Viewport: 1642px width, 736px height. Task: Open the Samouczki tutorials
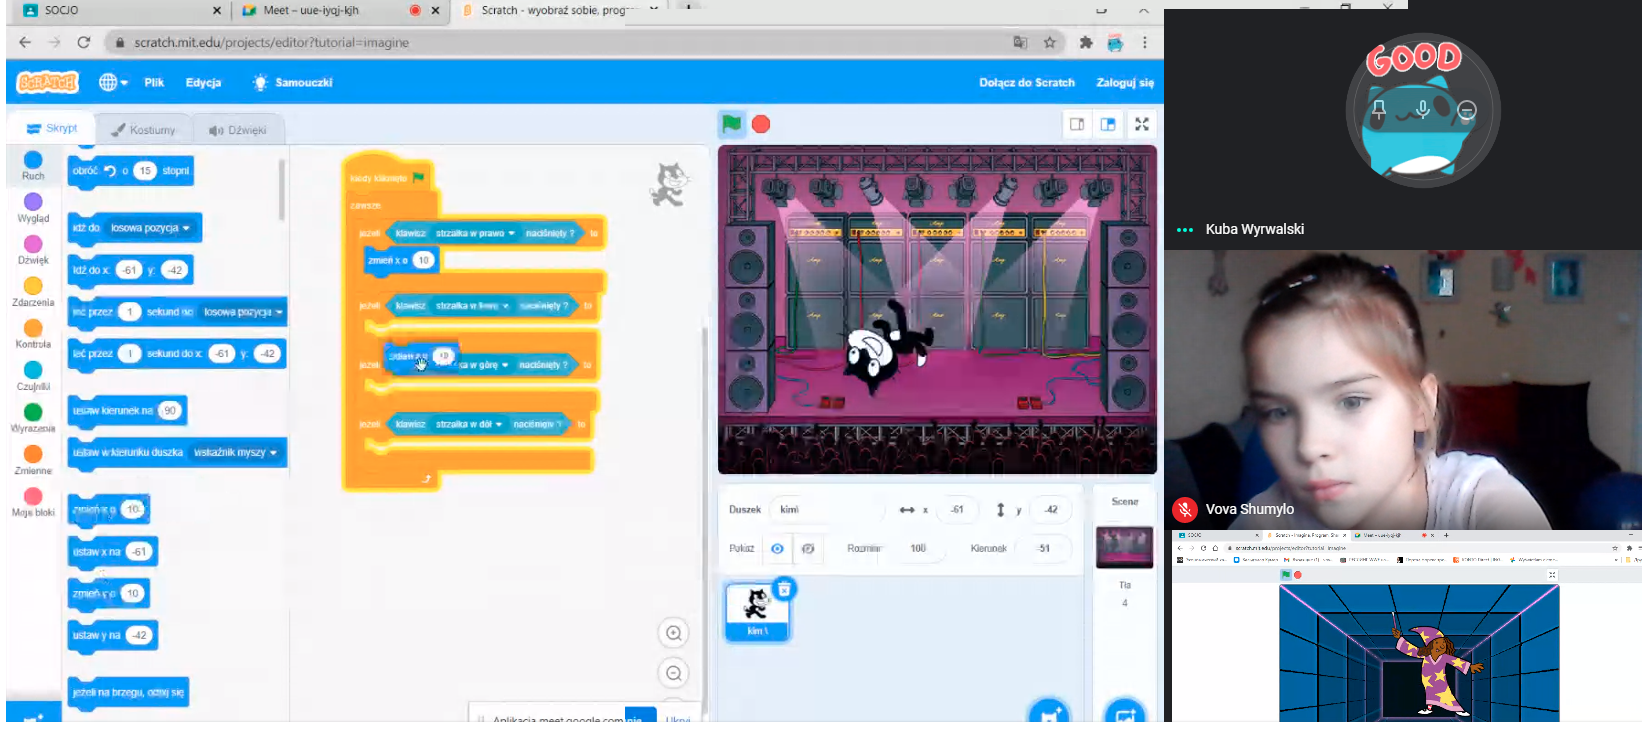pyautogui.click(x=292, y=82)
